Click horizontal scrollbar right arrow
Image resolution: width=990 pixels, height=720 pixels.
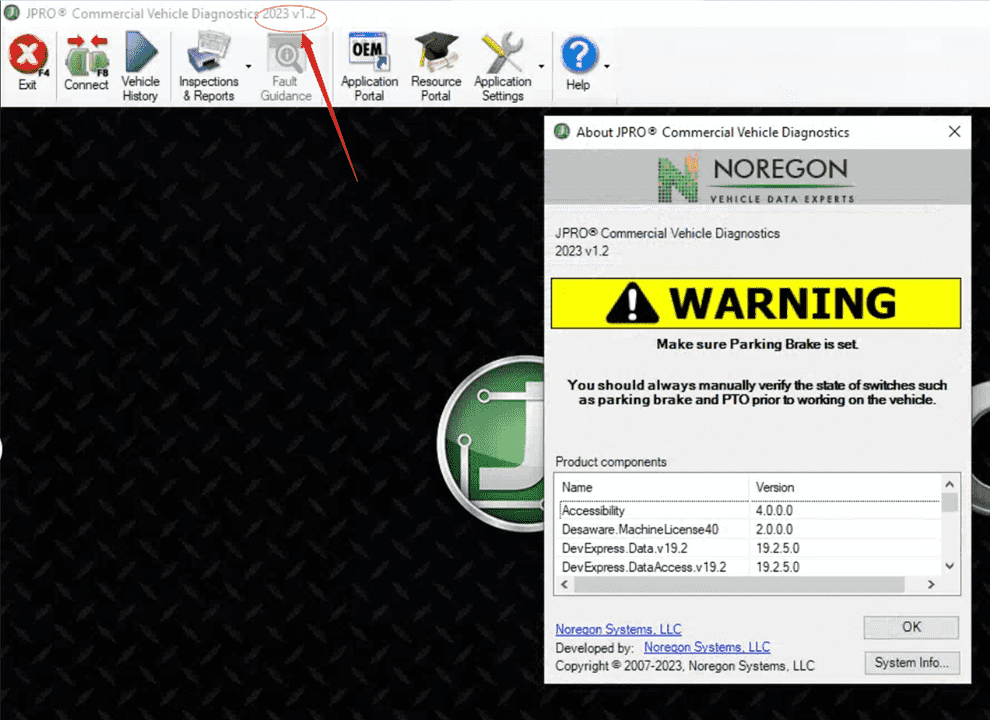click(x=931, y=585)
